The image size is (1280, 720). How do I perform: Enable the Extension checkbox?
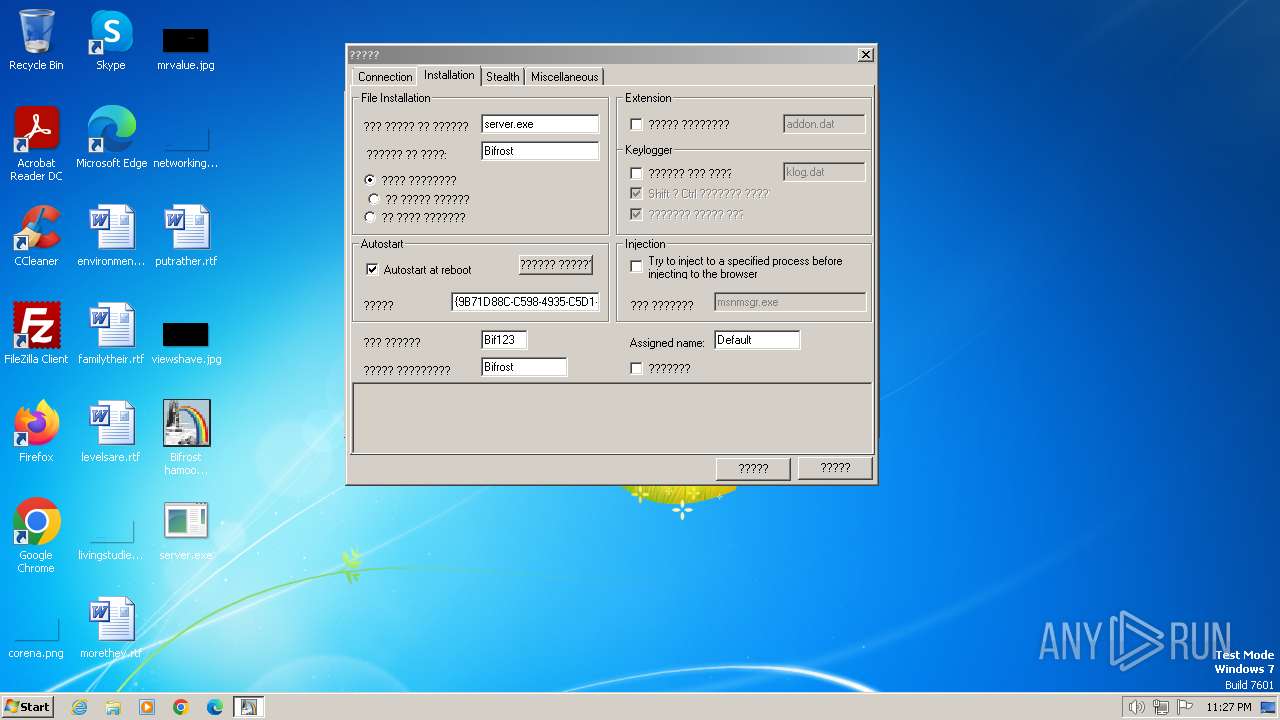(x=636, y=125)
